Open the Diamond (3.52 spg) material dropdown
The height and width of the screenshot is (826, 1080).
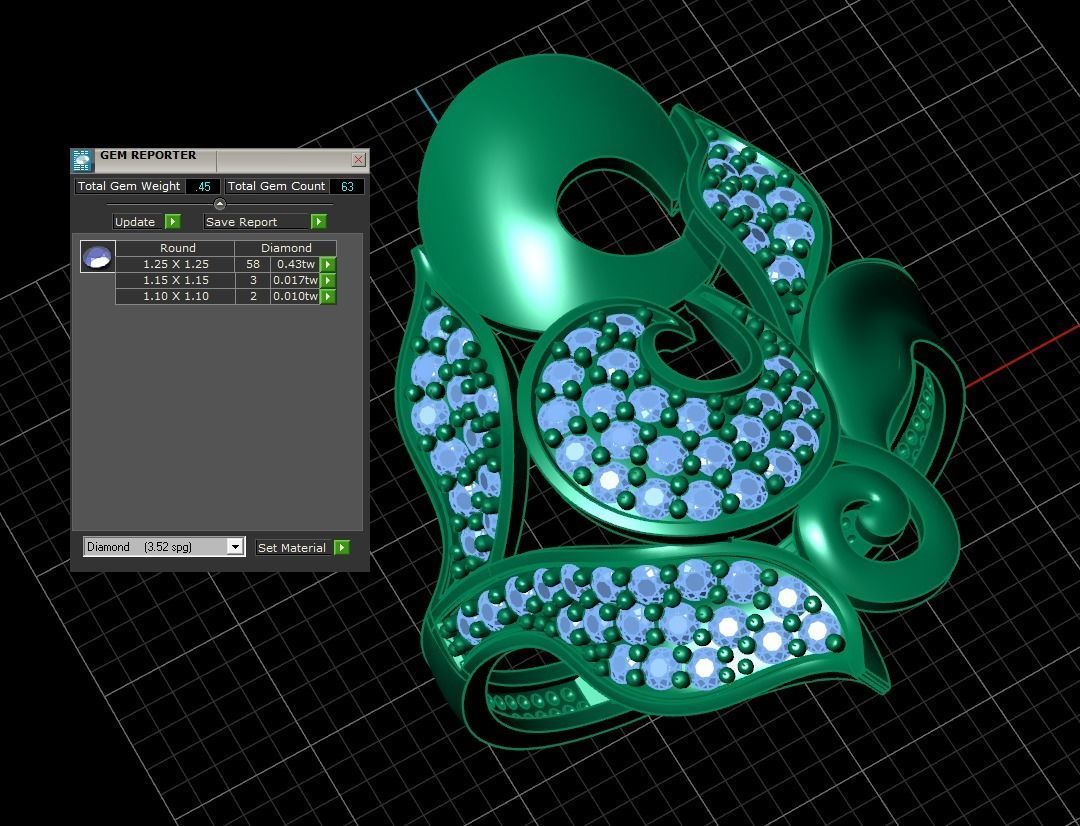click(x=164, y=547)
